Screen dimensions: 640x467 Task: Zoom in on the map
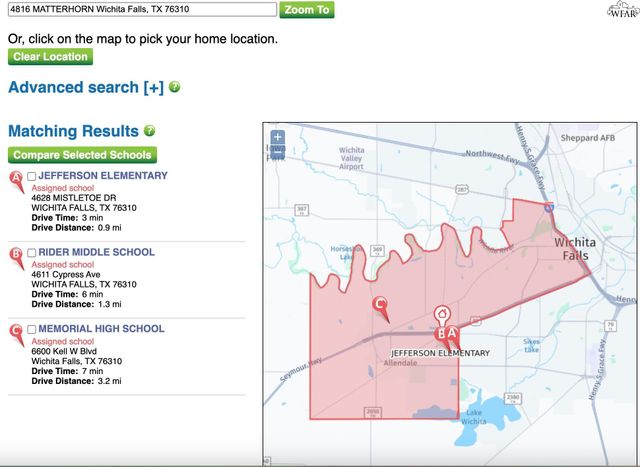[x=278, y=138]
